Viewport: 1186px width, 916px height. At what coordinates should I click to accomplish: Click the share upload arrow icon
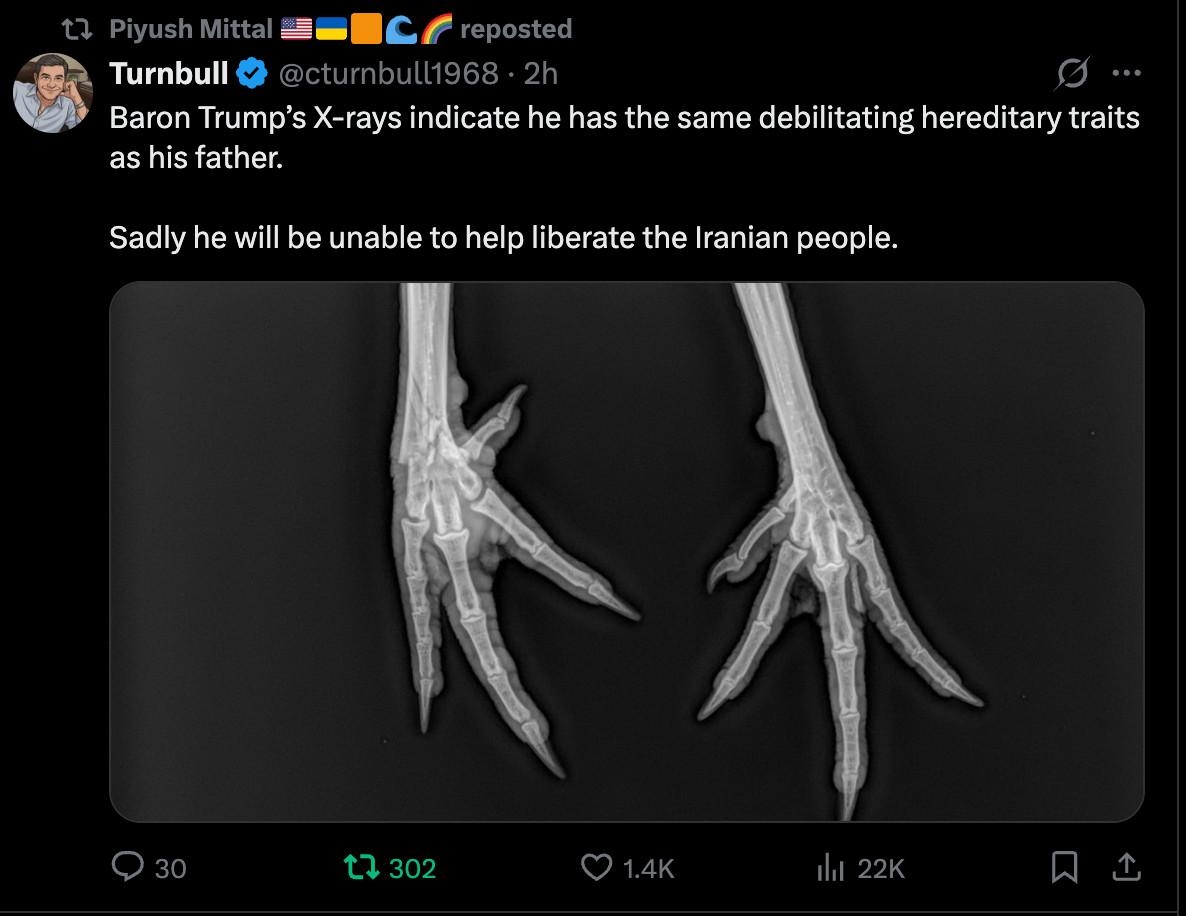pyautogui.click(x=1126, y=867)
